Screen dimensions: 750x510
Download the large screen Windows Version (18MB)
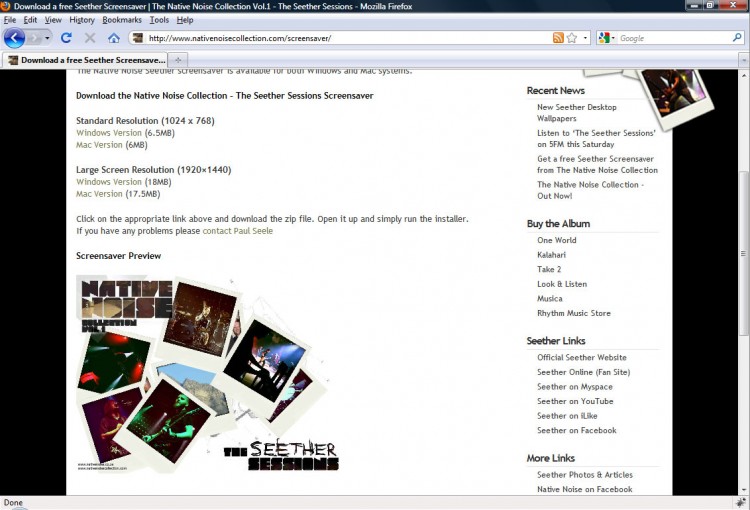tap(109, 182)
